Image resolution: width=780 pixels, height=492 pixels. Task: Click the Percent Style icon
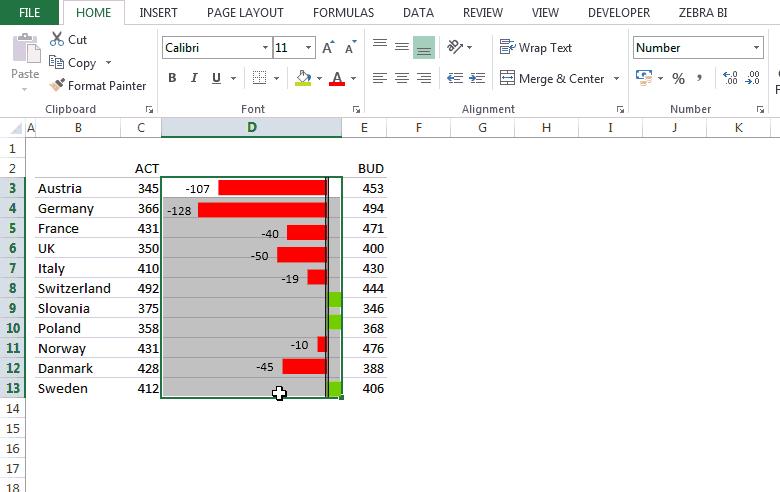click(678, 78)
